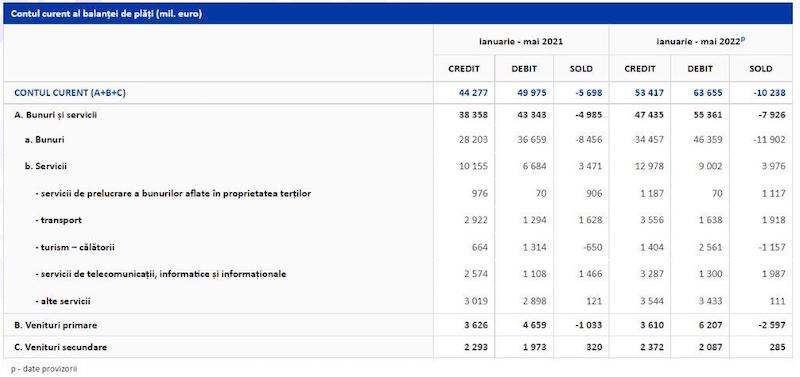Click the turism – călătorii row label
800x377 pixels.
pyautogui.click(x=75, y=247)
